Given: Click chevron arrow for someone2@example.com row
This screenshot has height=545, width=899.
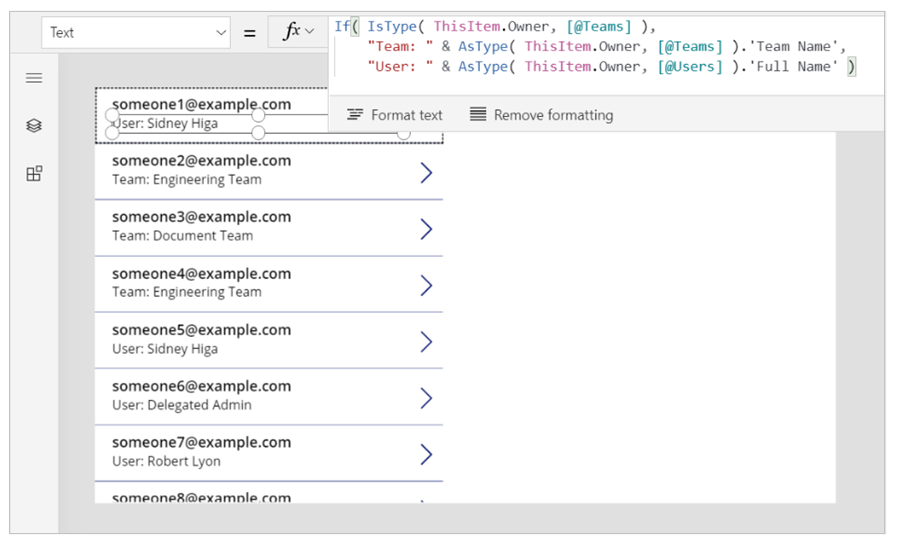Looking at the screenshot, I should pyautogui.click(x=426, y=172).
